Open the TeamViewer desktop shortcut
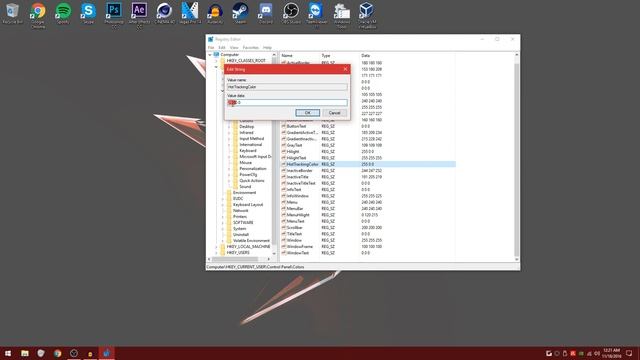 (316, 15)
